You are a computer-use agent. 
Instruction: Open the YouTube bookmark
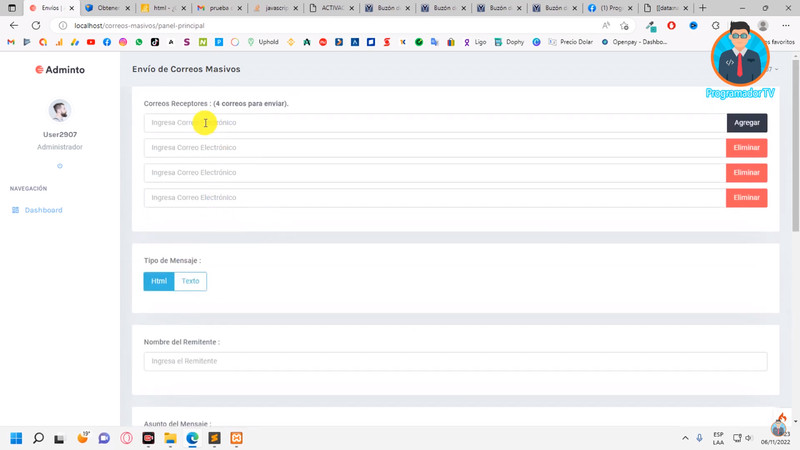click(91, 42)
